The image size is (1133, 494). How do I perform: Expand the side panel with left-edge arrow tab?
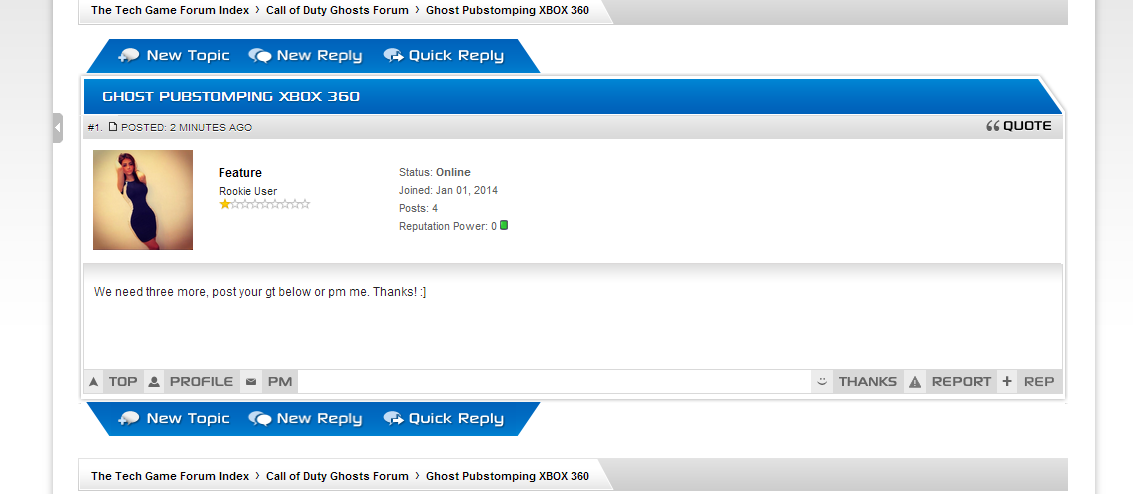point(58,128)
